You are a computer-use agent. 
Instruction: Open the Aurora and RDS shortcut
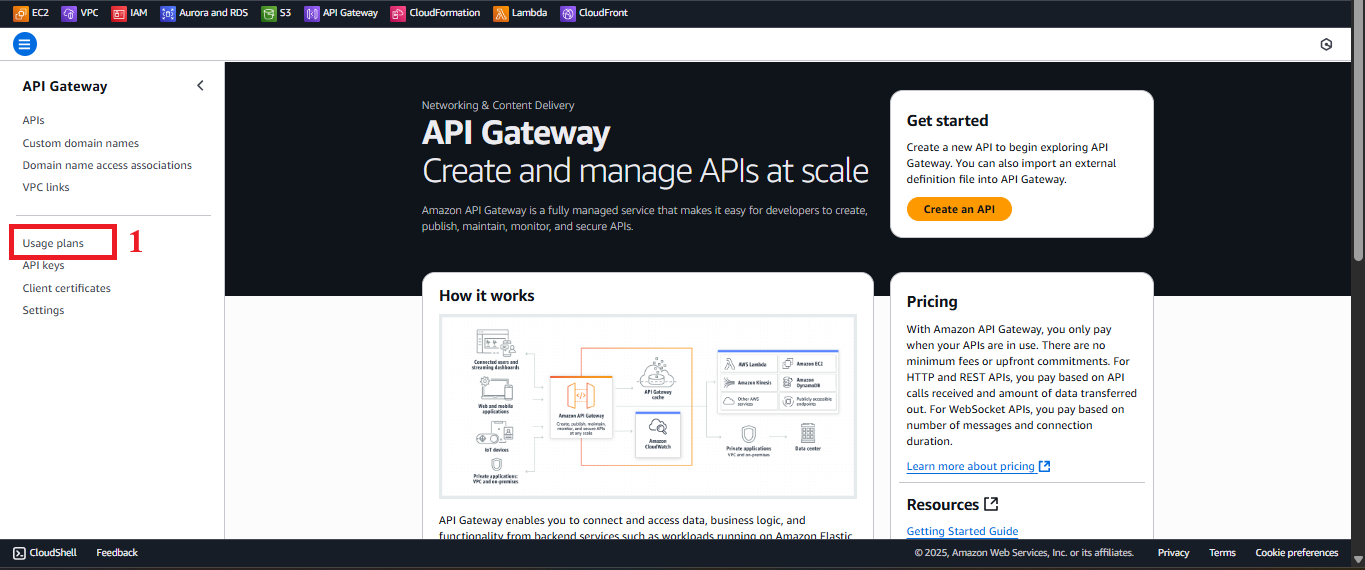tap(203, 13)
